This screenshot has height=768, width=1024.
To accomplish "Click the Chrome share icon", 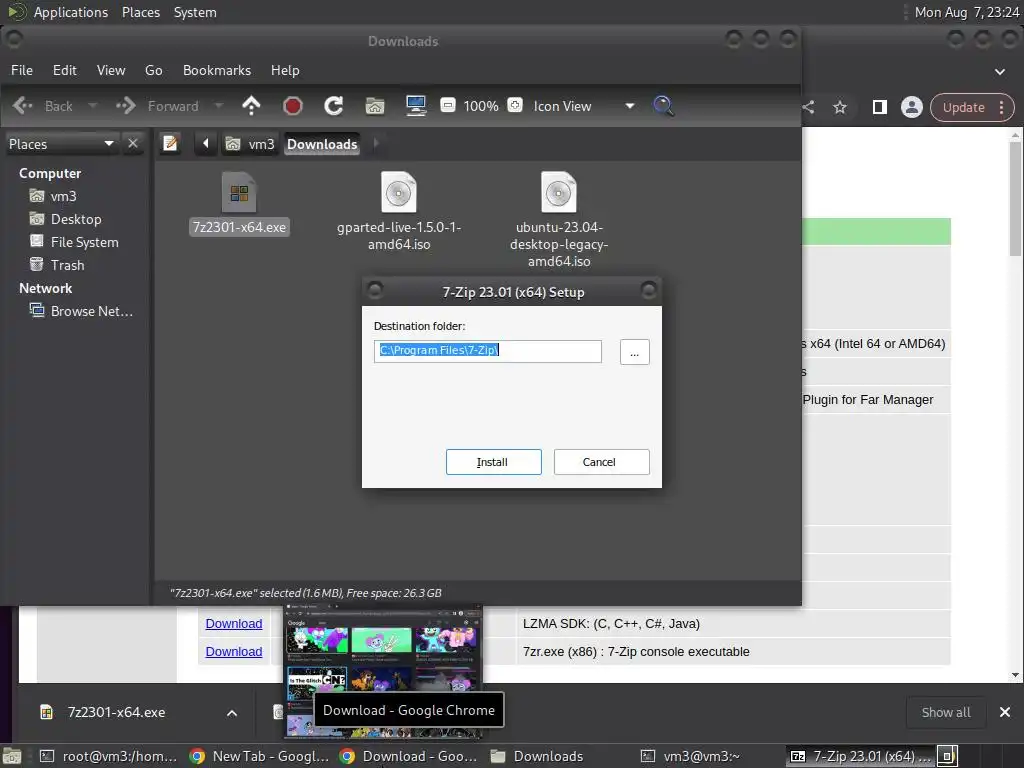I will pyautogui.click(x=808, y=107).
